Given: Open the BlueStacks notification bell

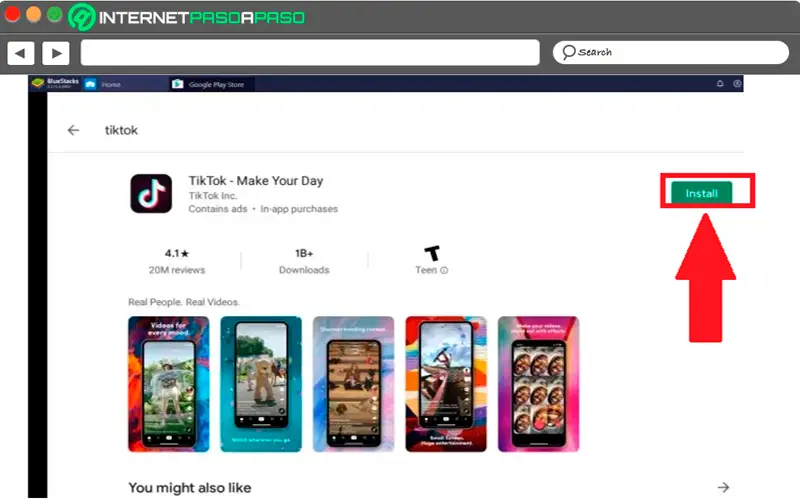Looking at the screenshot, I should coord(720,84).
